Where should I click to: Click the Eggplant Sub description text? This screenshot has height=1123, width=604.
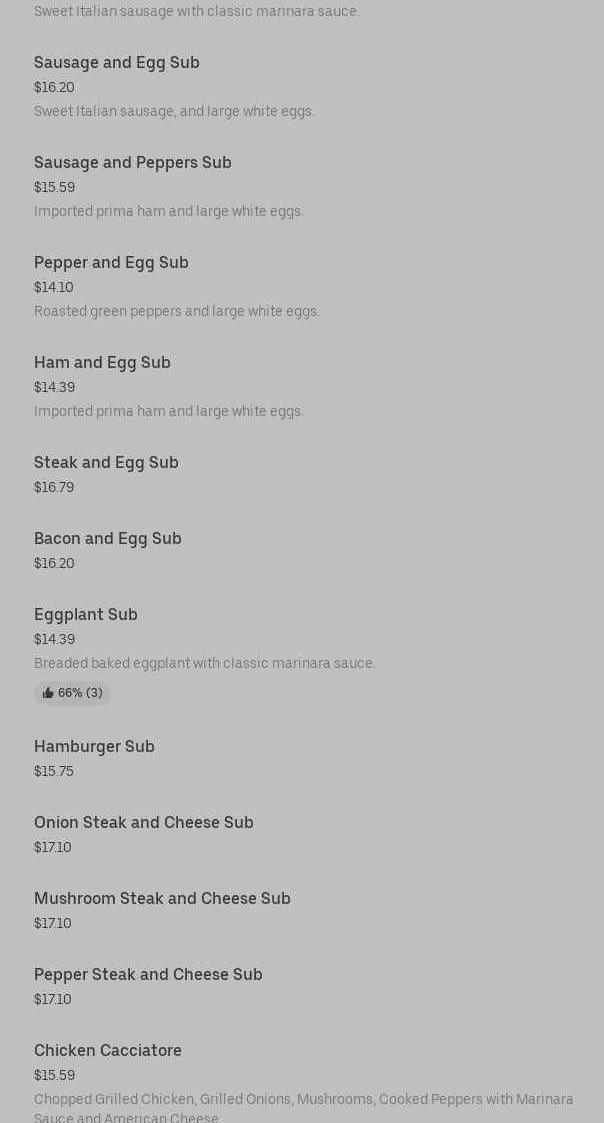point(204,664)
